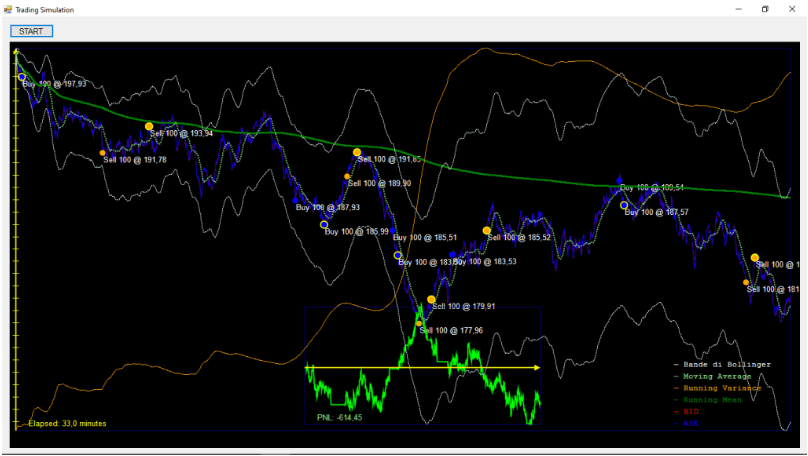Select the Buy 100 @ 185,99 circle marker
808x456 pixels.
click(324, 225)
